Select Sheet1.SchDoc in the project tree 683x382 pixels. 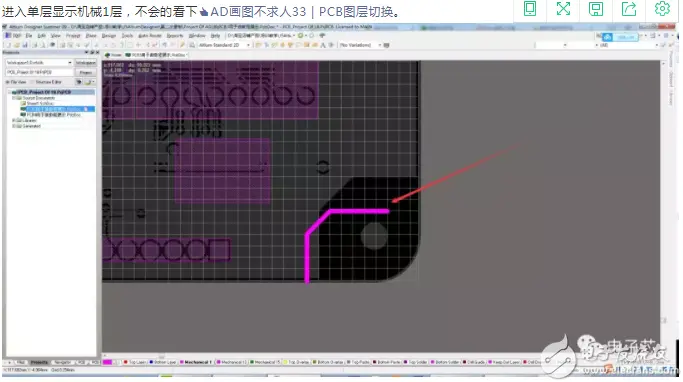point(37,103)
